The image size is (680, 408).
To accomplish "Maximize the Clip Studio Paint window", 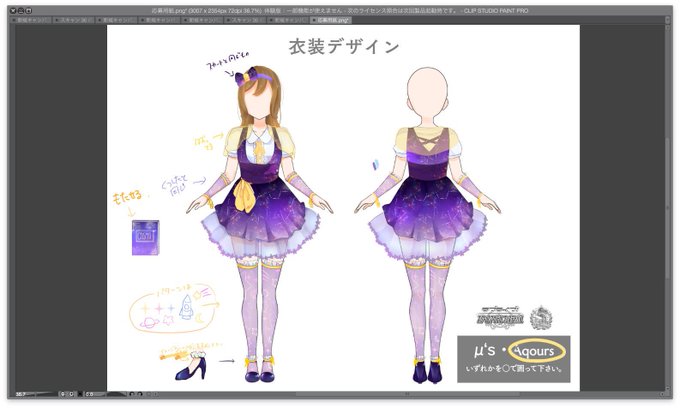I will (28, 10).
